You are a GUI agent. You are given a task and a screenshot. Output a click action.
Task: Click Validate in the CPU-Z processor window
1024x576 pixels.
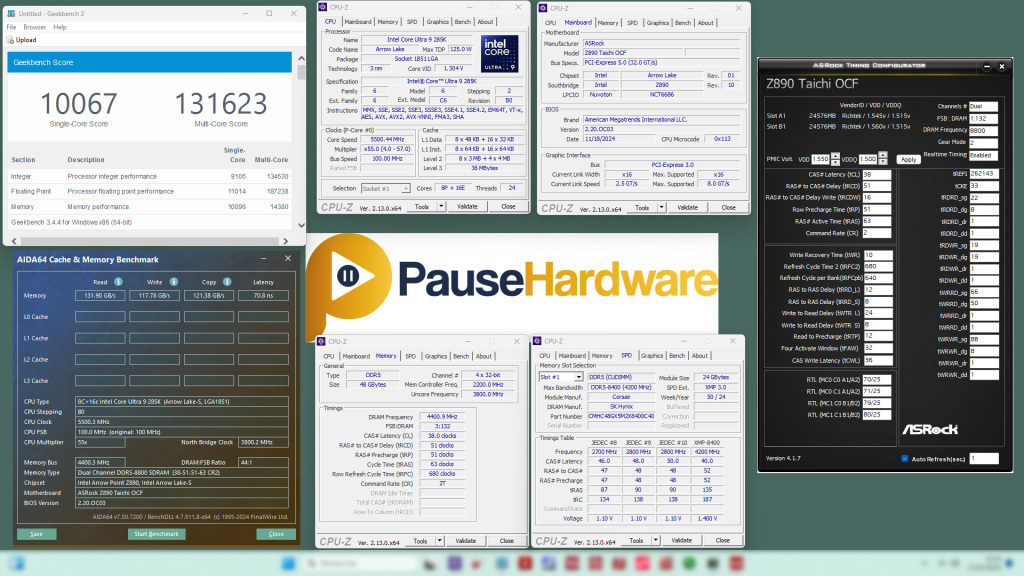coord(467,206)
